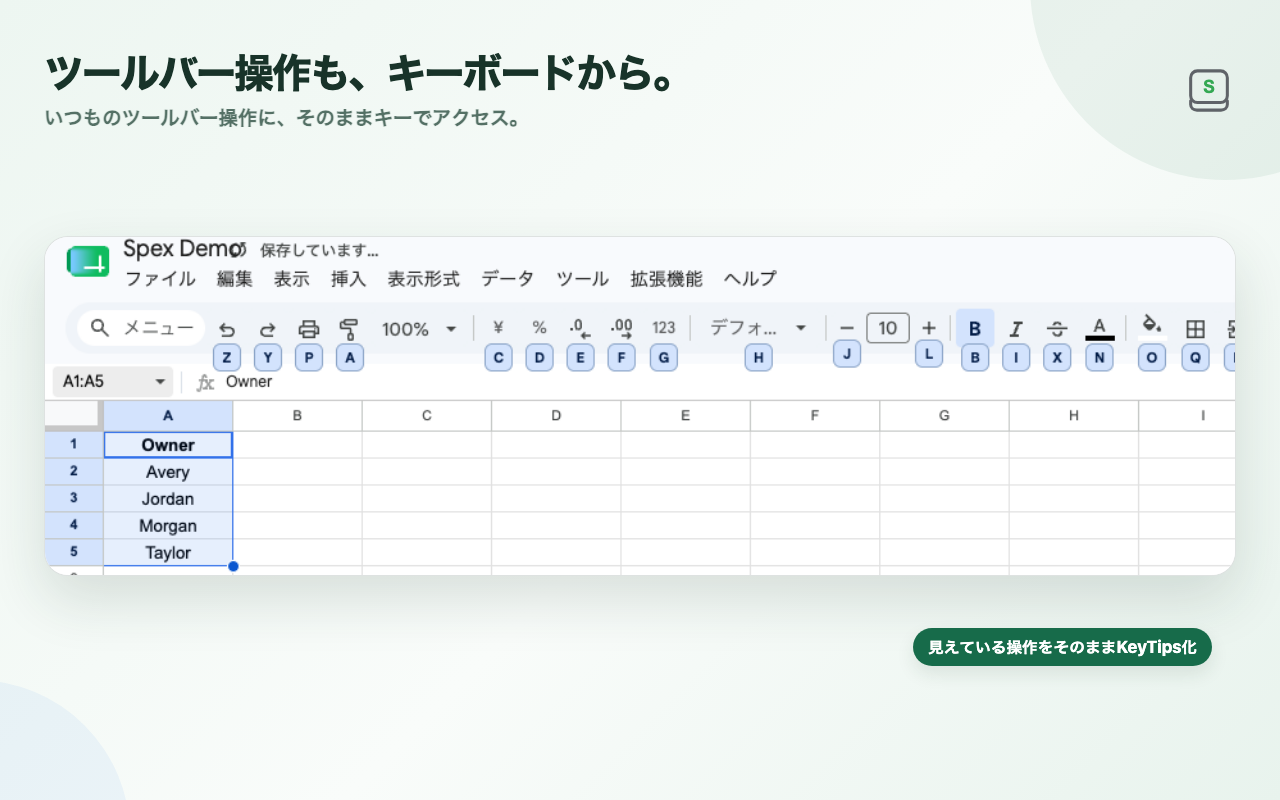The image size is (1280, 800).
Task: Open the 表示形式 menu
Action: (x=424, y=279)
